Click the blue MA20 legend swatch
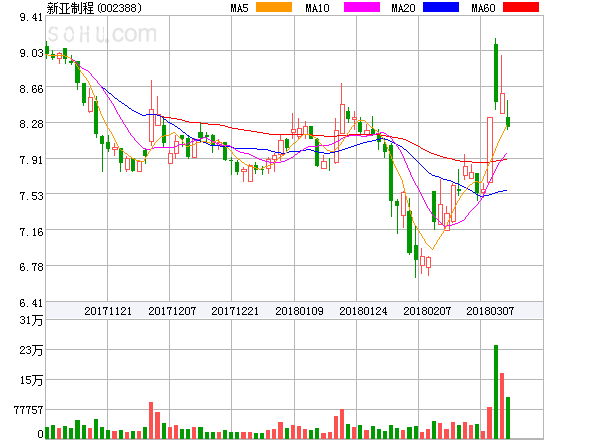This screenshot has width=600, height=440. [x=441, y=7]
